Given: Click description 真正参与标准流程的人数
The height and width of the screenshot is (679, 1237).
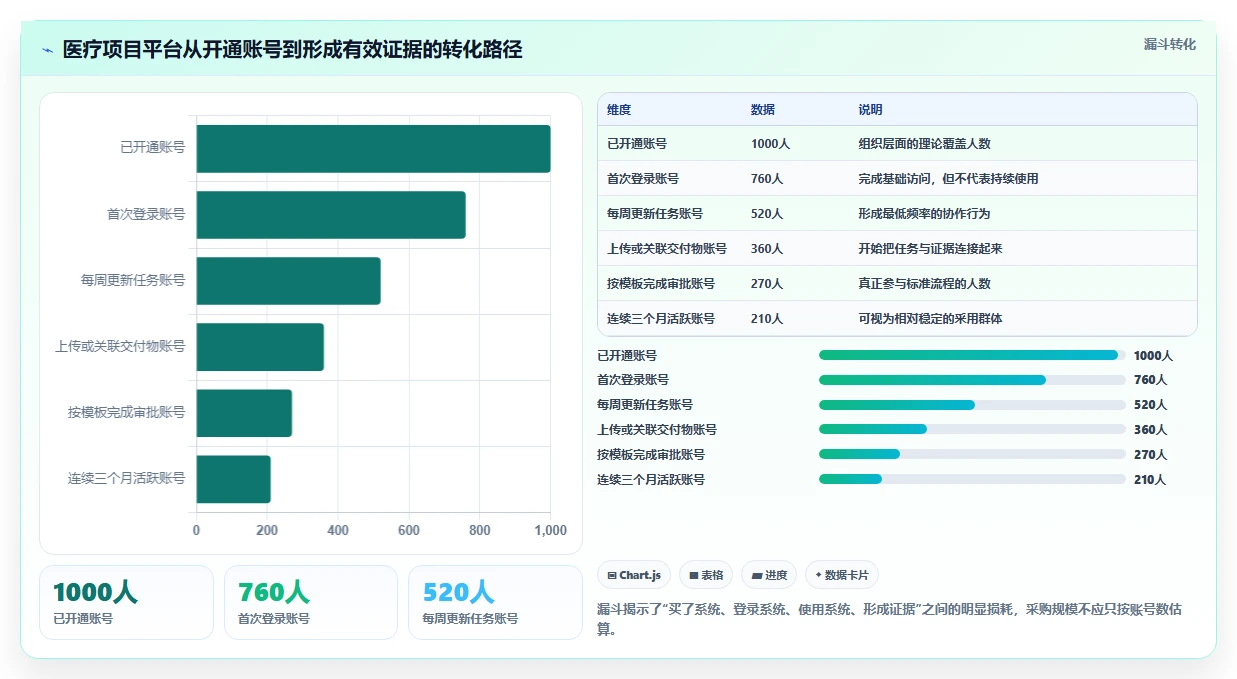Looking at the screenshot, I should pos(924,284).
